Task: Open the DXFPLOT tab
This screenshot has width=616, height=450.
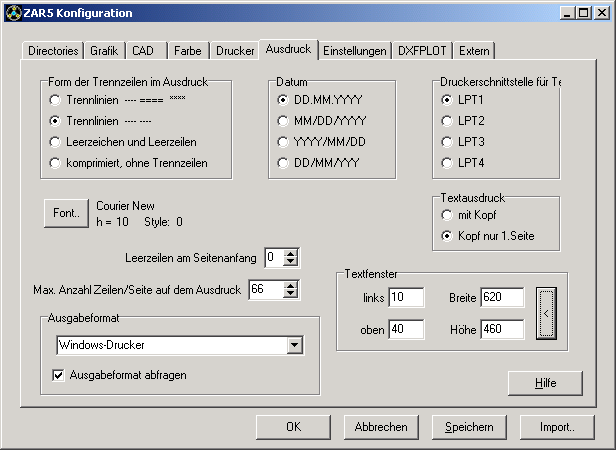Action: click(423, 50)
